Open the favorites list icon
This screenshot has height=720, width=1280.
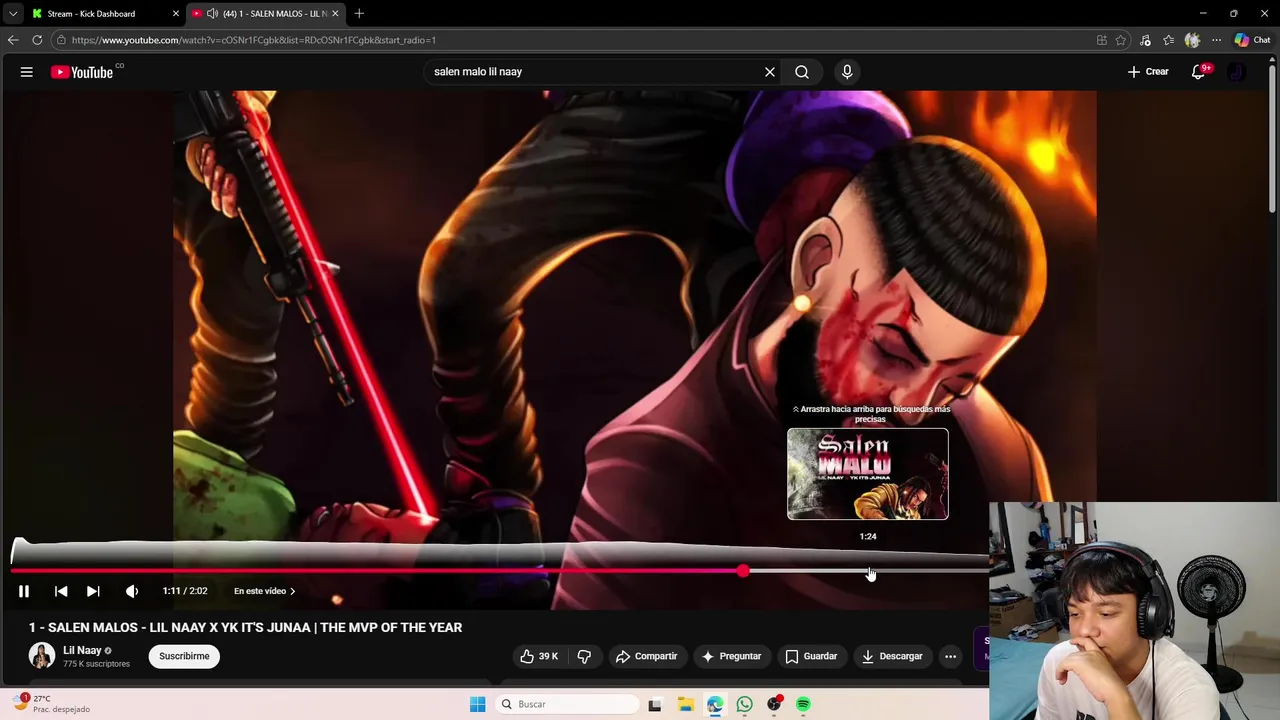click(1168, 40)
